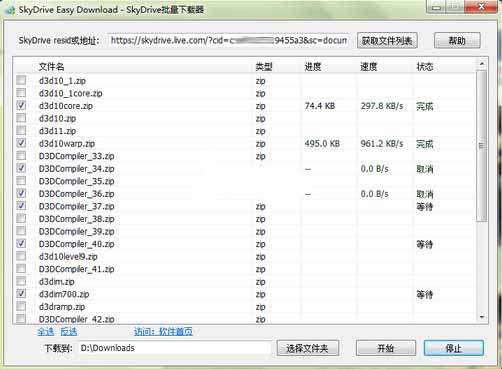Open help with the 帮助 button
This screenshot has height=369, width=502.
457,41
